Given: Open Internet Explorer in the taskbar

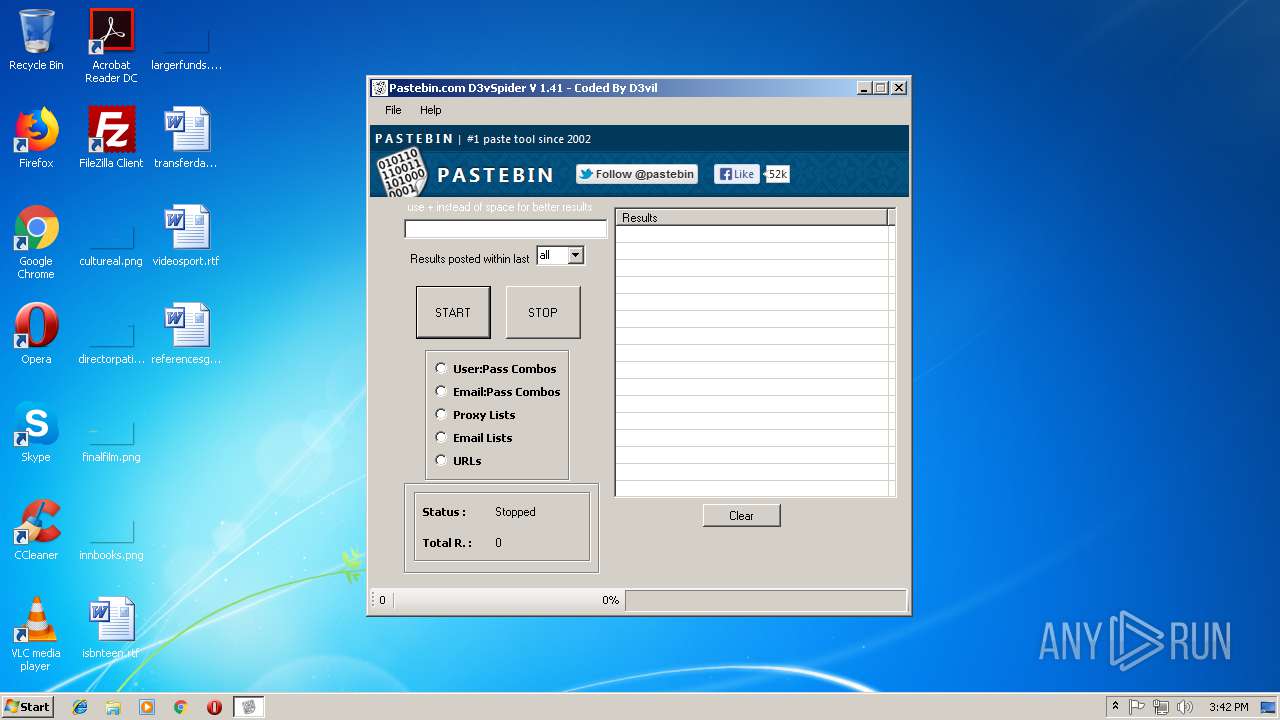Looking at the screenshot, I should [x=80, y=707].
